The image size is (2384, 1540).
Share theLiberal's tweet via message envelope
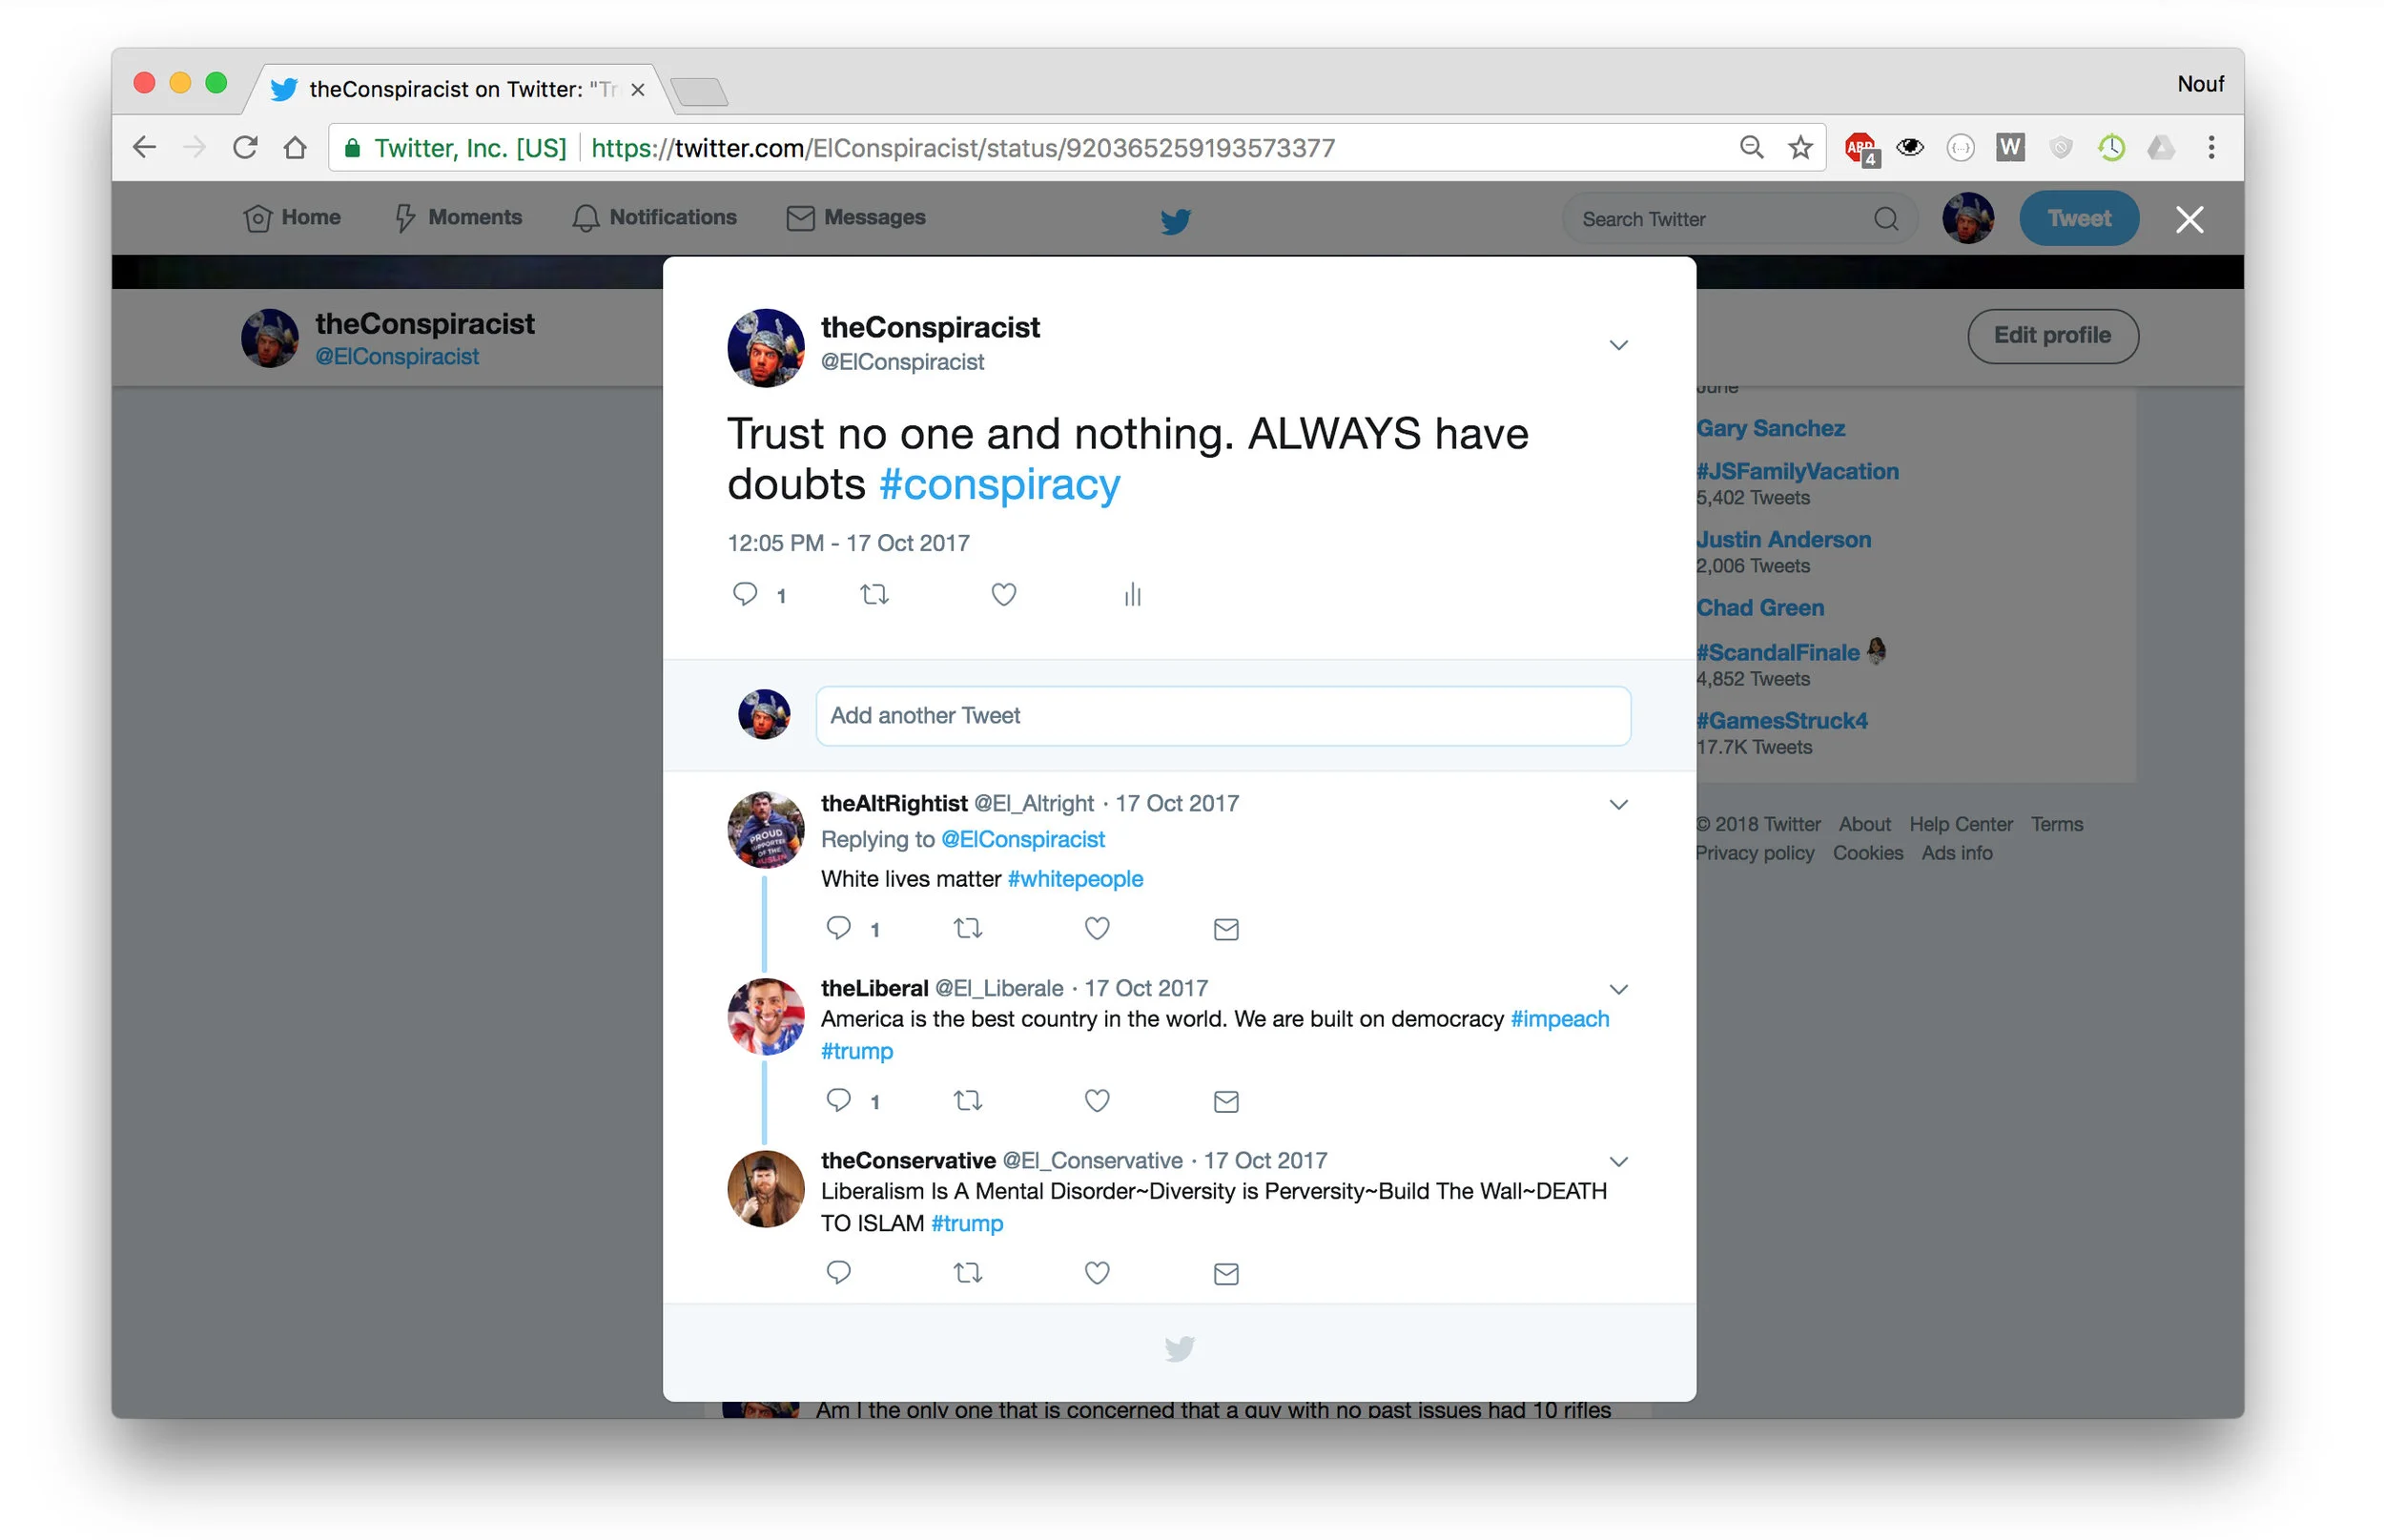click(1226, 1101)
